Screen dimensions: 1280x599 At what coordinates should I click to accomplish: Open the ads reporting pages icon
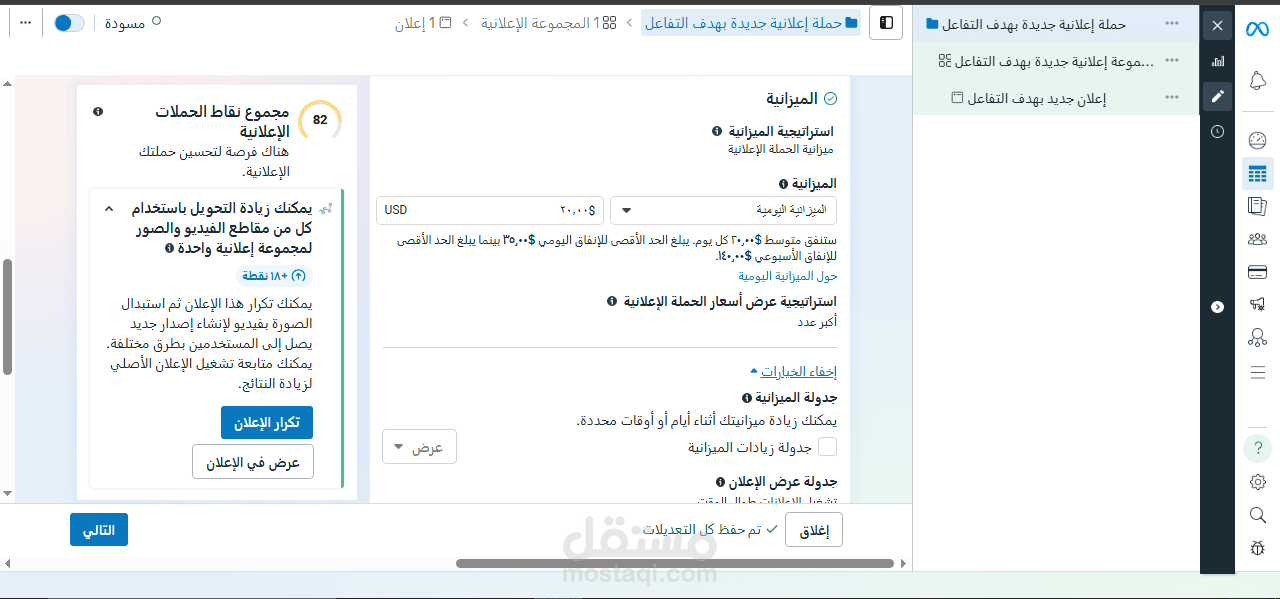click(1257, 207)
